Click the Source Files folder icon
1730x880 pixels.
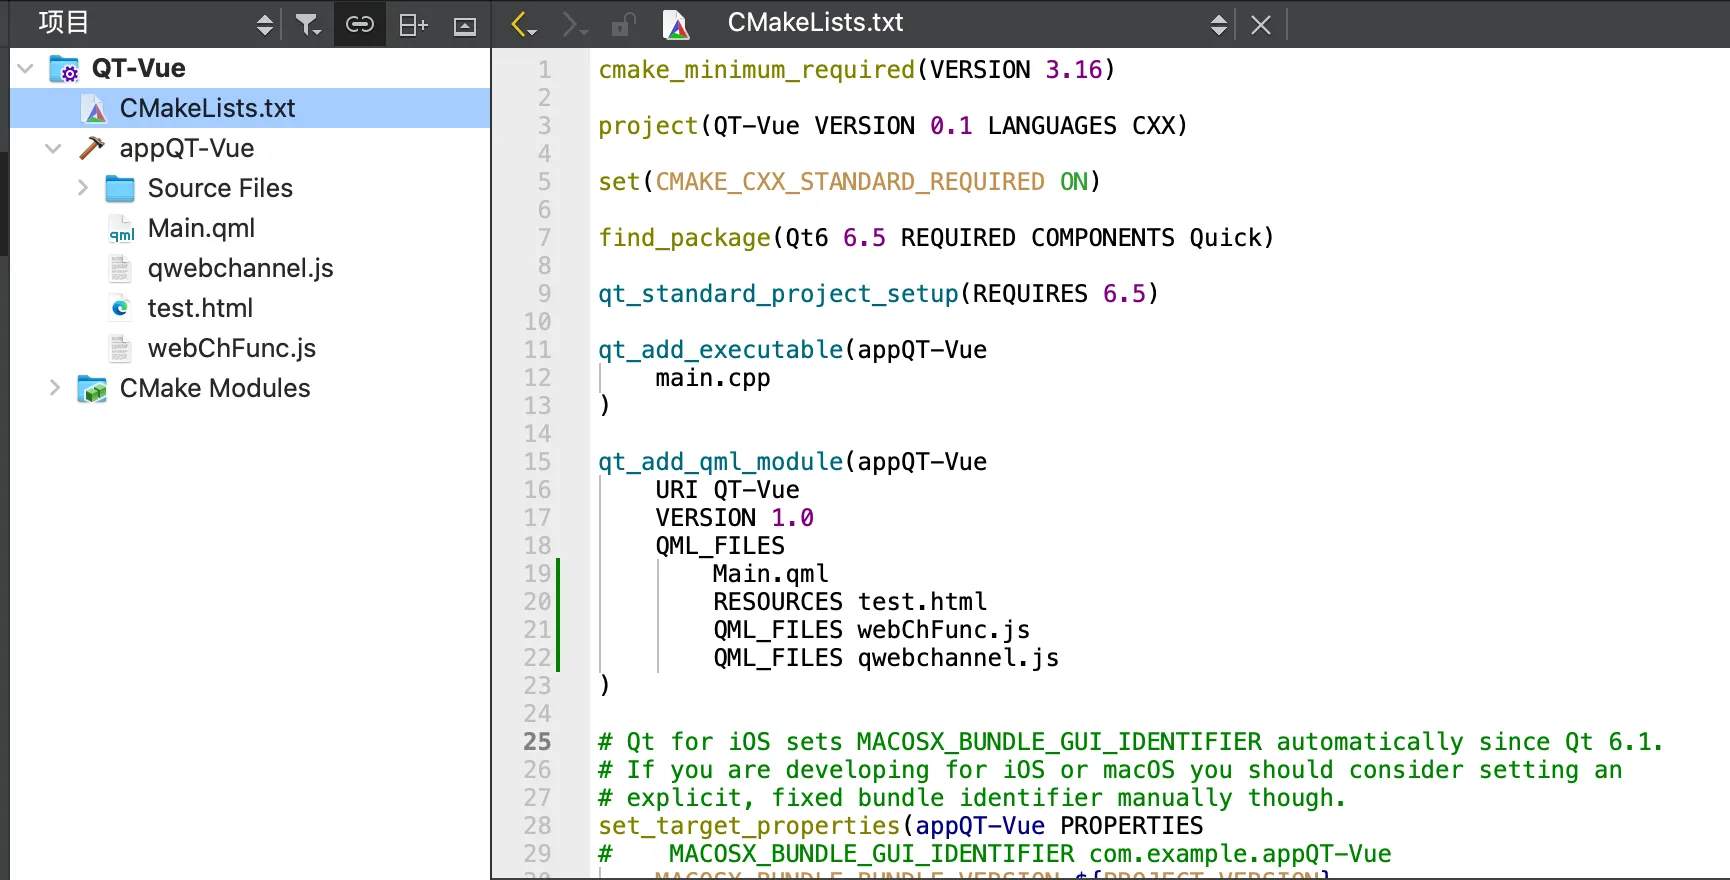(120, 188)
